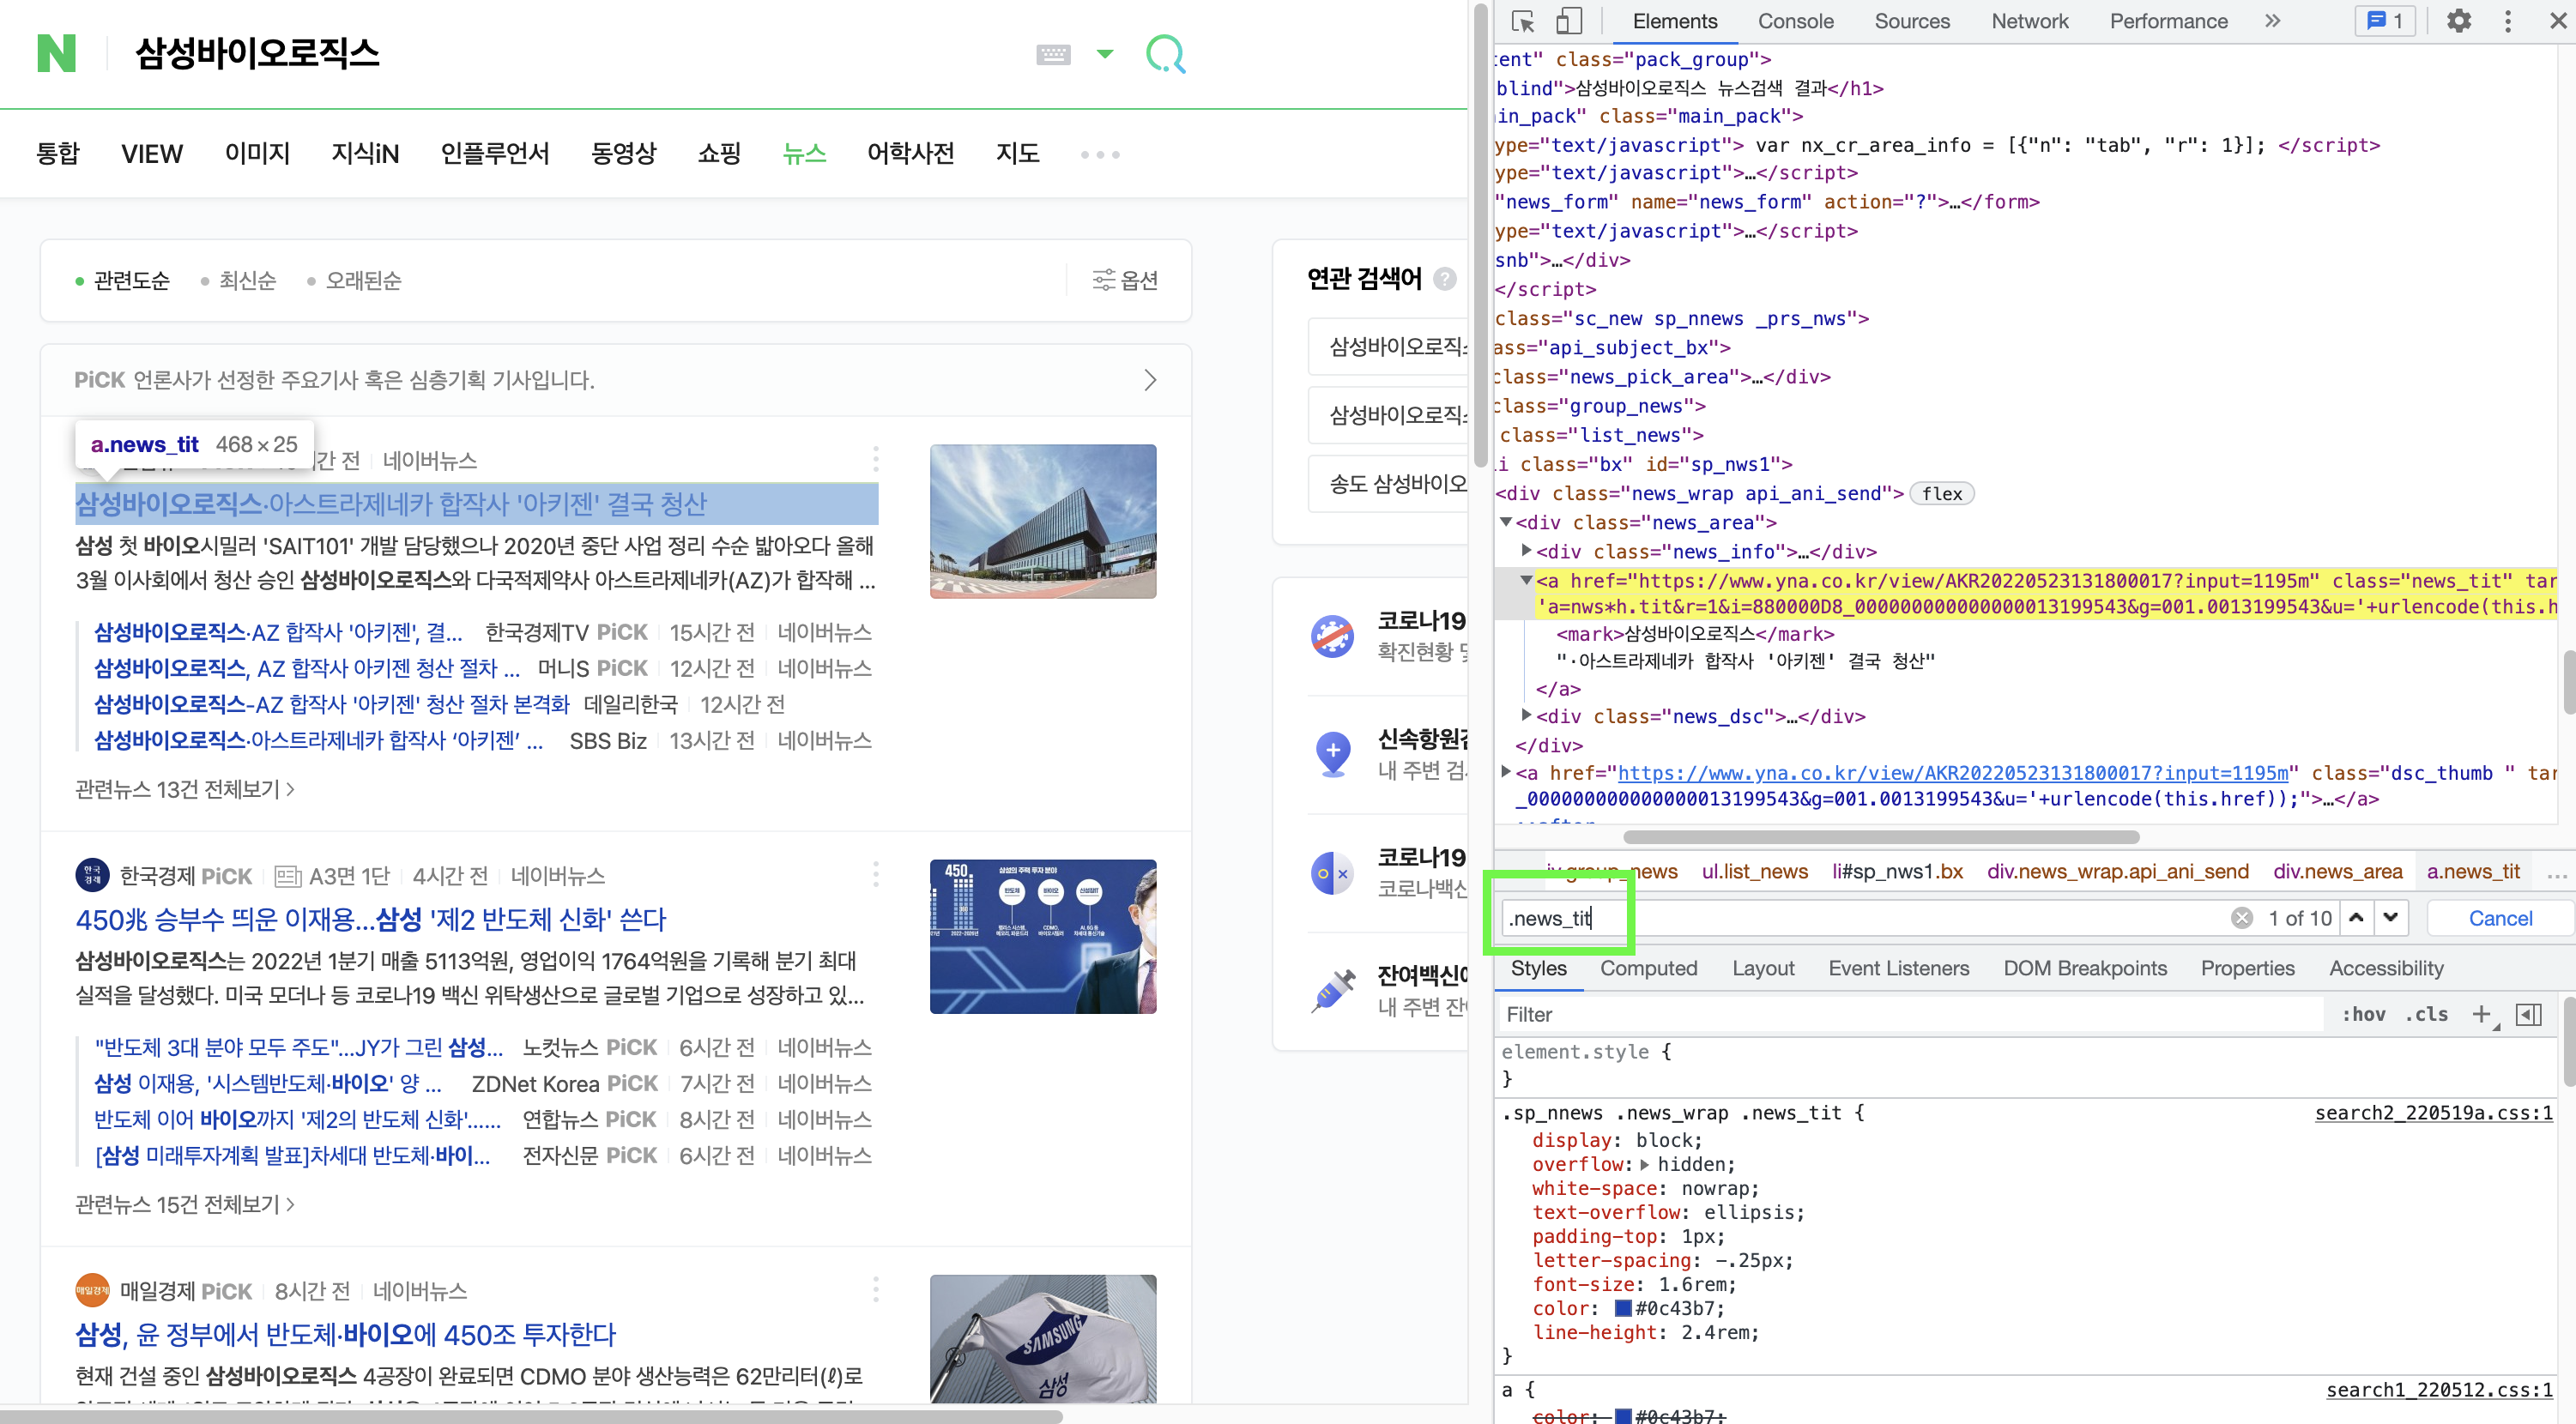Switch to the Computed pane tab
Screen dimensions: 2576x1424
(x=1648, y=968)
